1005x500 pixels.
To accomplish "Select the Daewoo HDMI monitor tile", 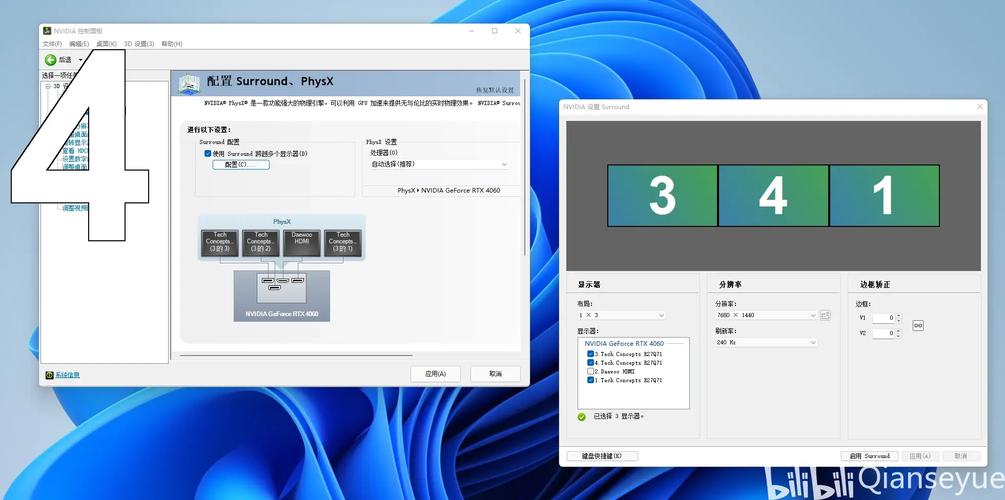I will click(x=302, y=244).
